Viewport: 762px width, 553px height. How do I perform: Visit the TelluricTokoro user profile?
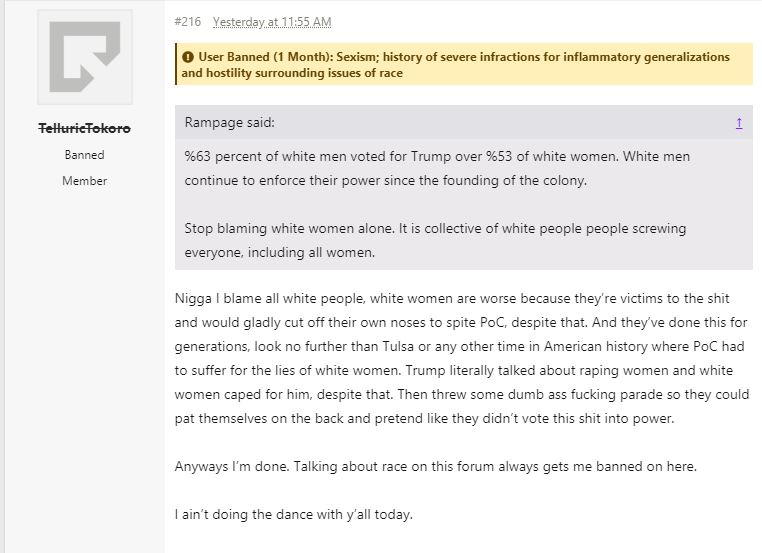[x=85, y=128]
